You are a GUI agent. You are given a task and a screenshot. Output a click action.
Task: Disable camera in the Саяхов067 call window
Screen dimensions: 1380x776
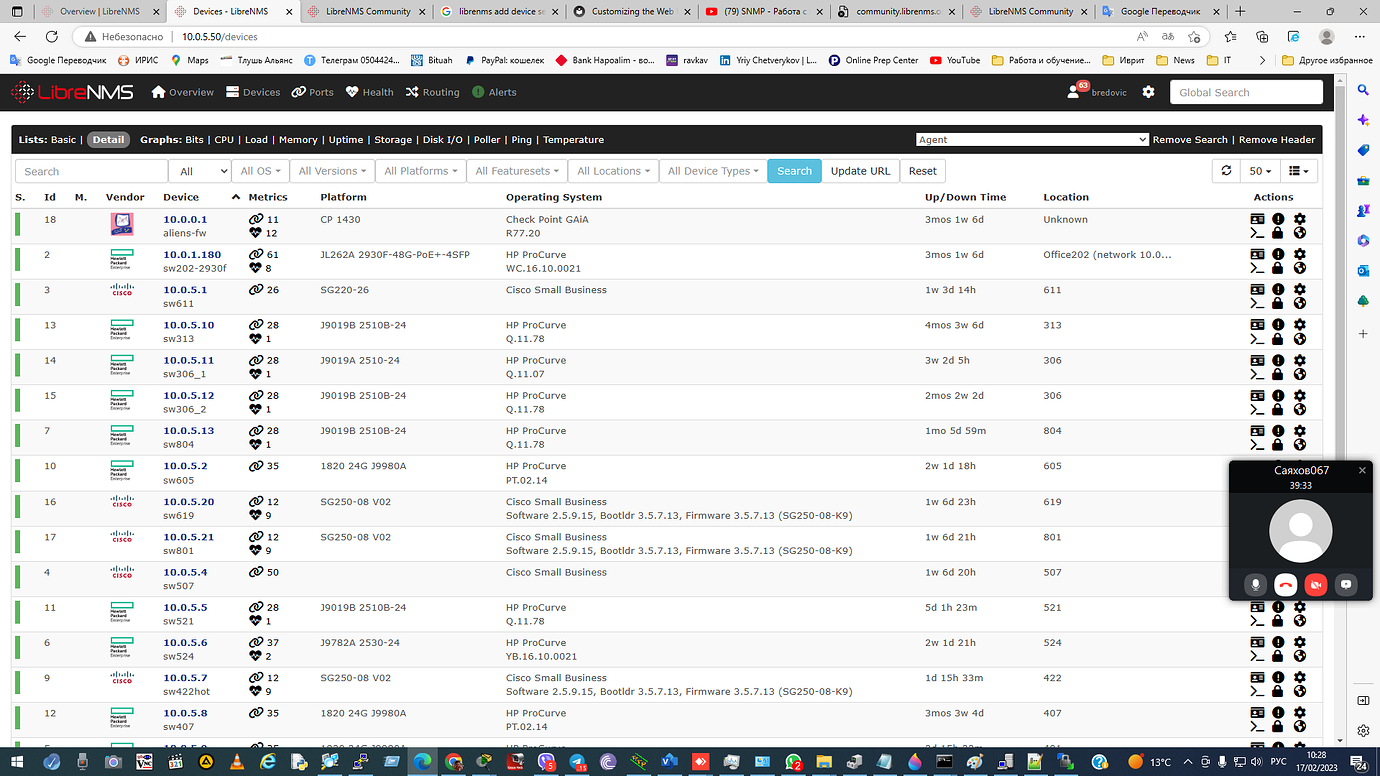click(1316, 584)
